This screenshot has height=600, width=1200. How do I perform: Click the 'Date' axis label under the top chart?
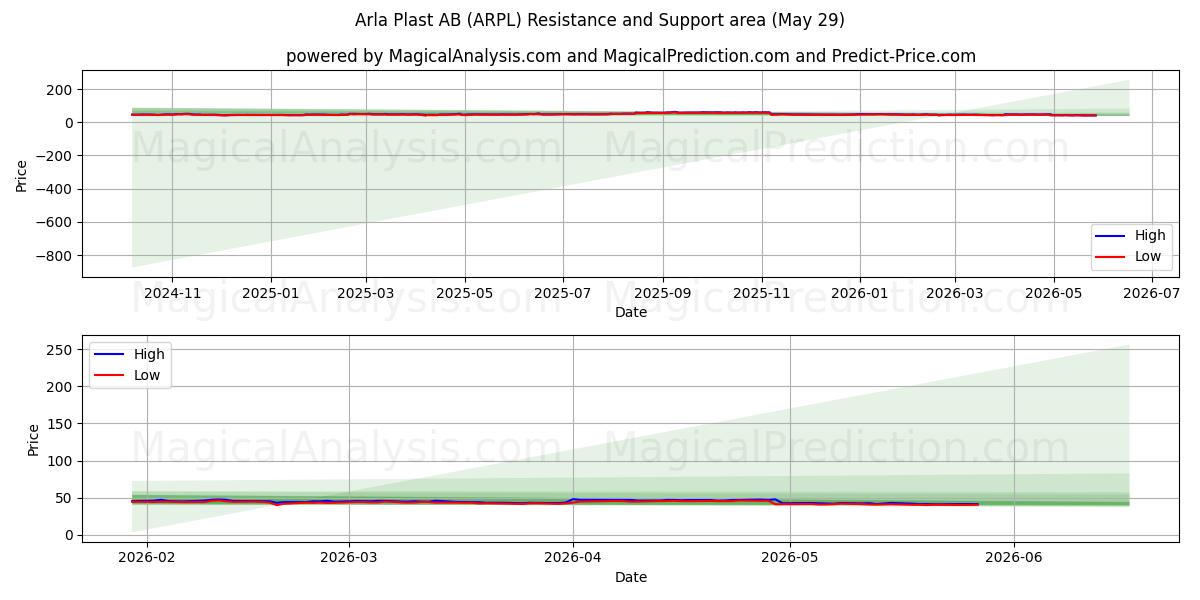631,313
